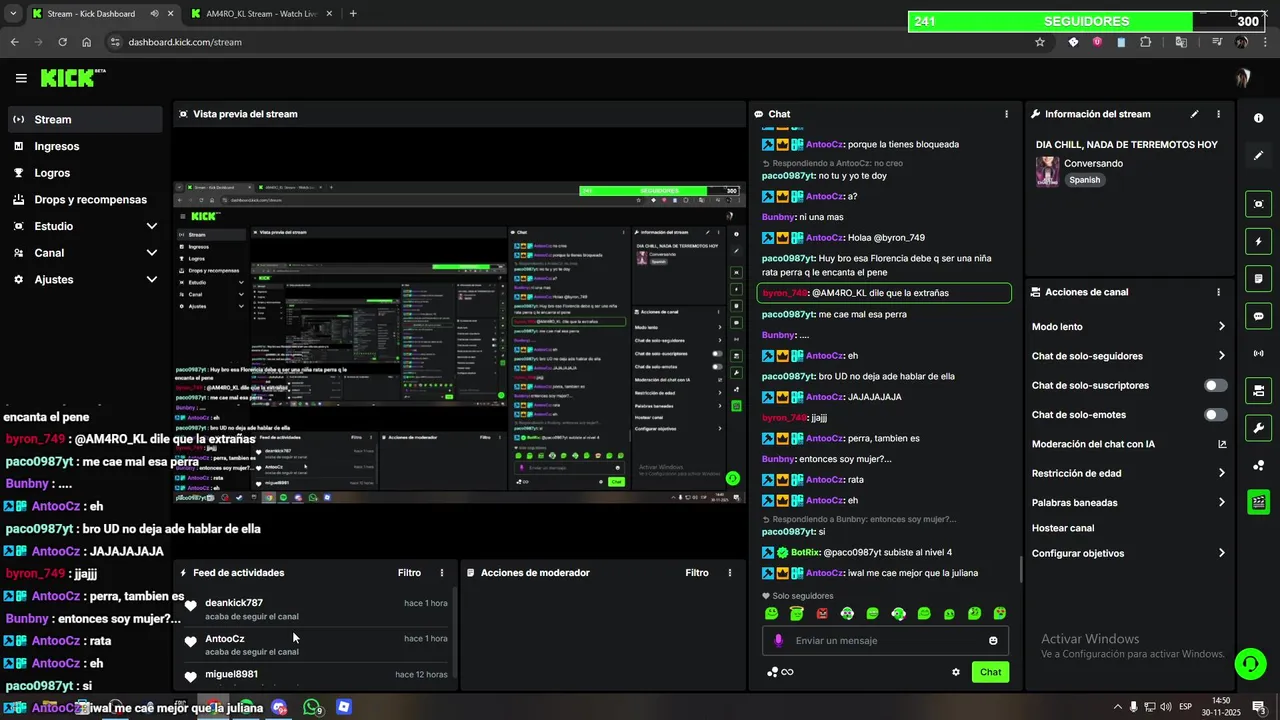Click the Conversando category thumbnail
This screenshot has width=1280, height=720.
click(1047, 171)
